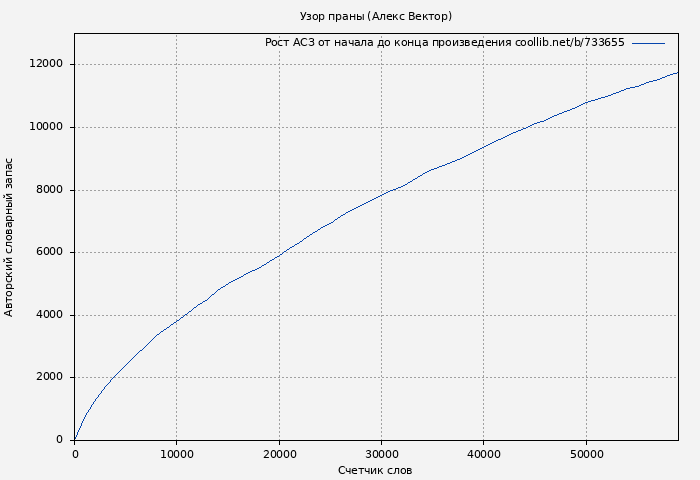Click the 50000 tick label on the x-axis
Screen dimensions: 700x480
point(585,454)
